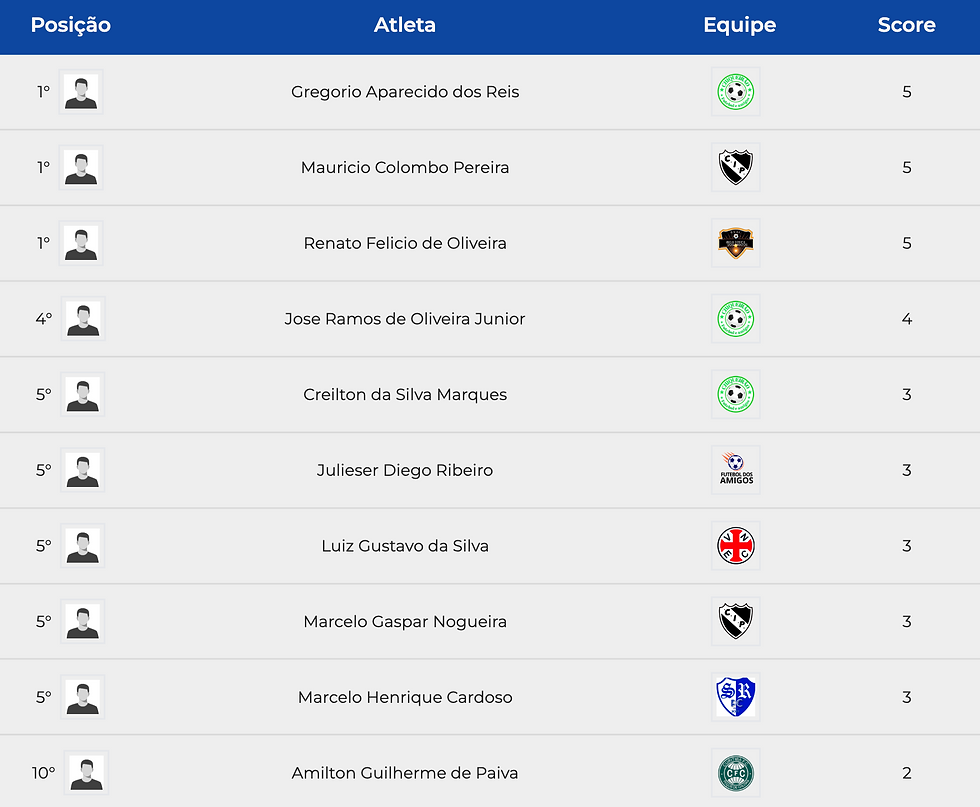980x807 pixels.
Task: Click Renato Felicio de Oliveira's score value
Action: (907, 243)
